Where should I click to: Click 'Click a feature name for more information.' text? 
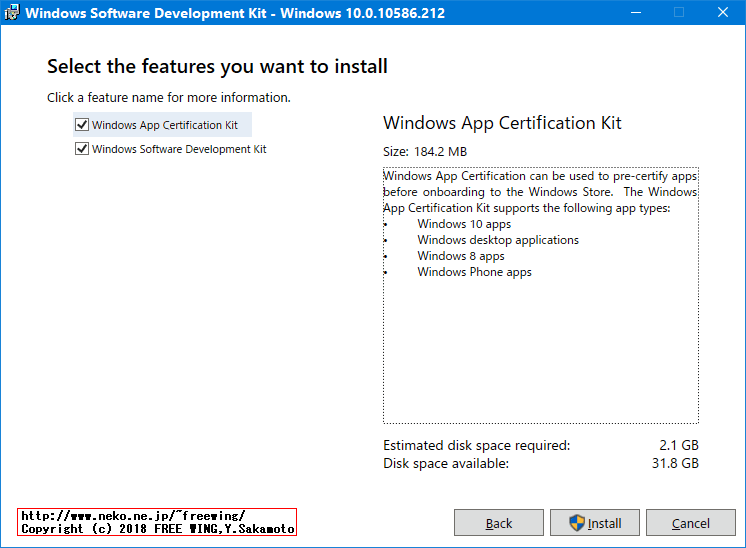168,98
